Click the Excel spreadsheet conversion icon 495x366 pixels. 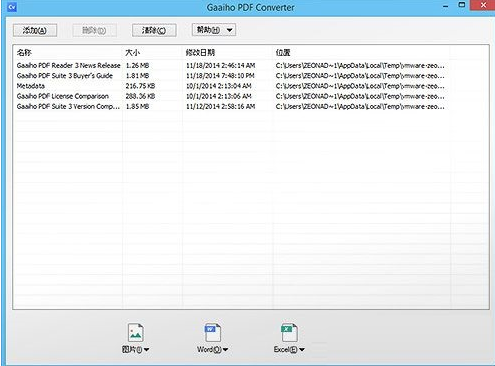click(289, 332)
